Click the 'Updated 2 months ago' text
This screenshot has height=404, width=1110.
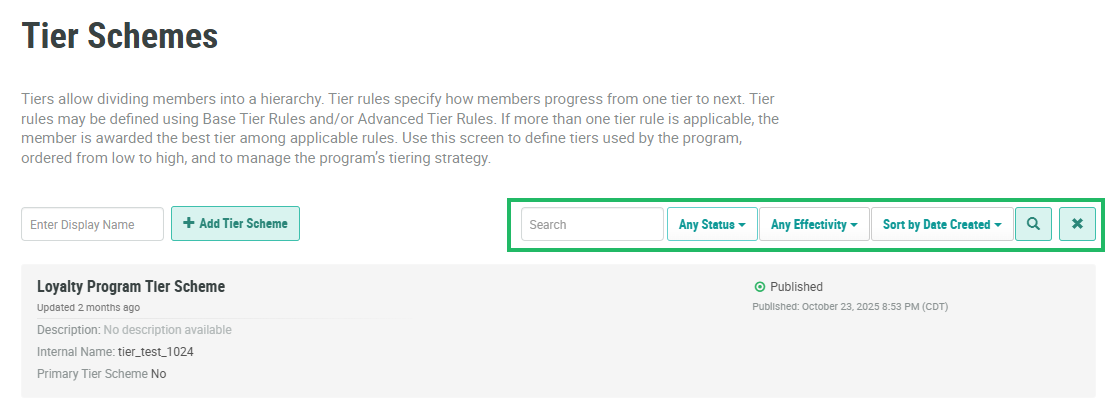(x=88, y=307)
